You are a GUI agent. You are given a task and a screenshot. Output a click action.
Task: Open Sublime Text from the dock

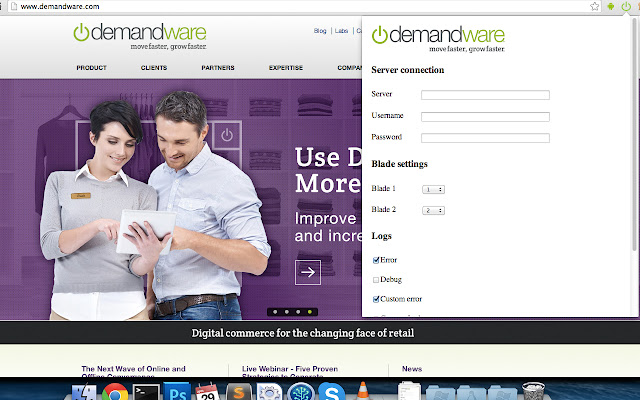238,392
